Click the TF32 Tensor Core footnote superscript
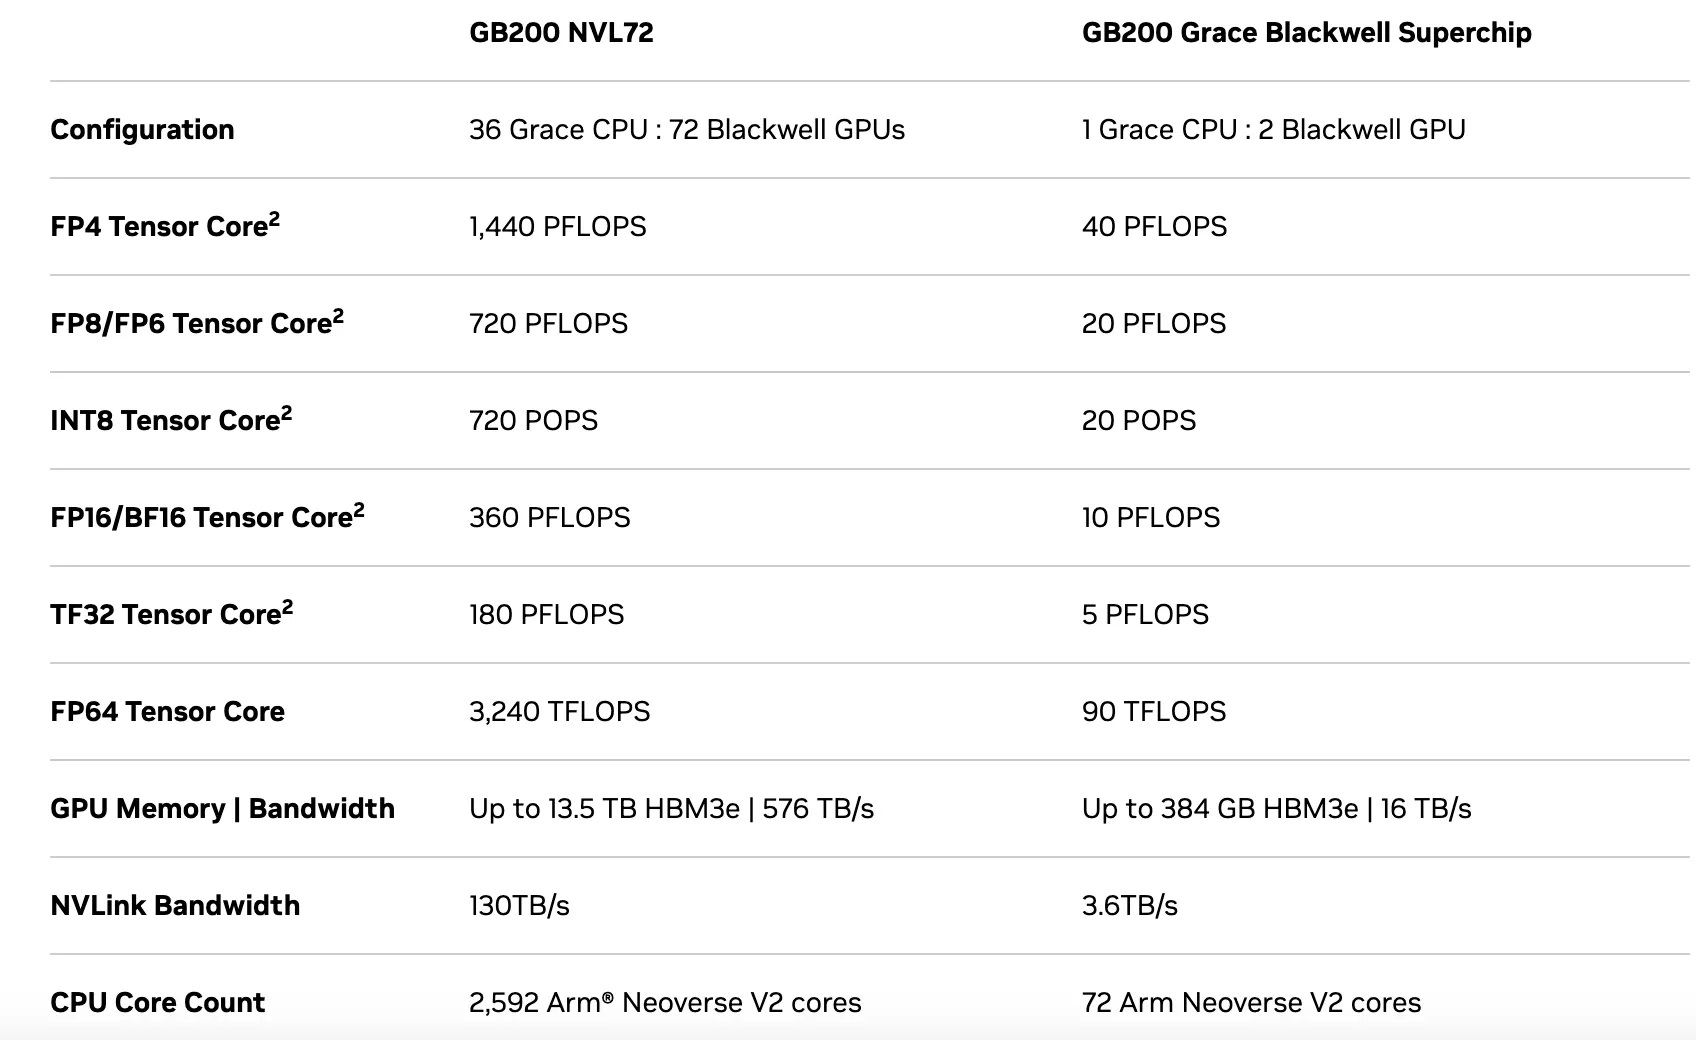1696x1040 pixels. (x=287, y=607)
